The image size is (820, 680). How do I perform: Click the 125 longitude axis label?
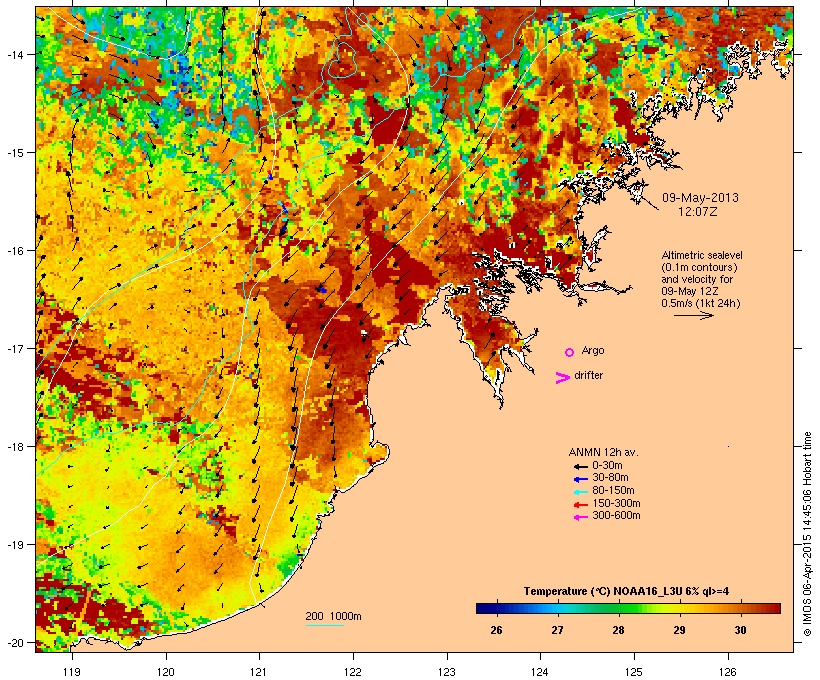(x=634, y=672)
